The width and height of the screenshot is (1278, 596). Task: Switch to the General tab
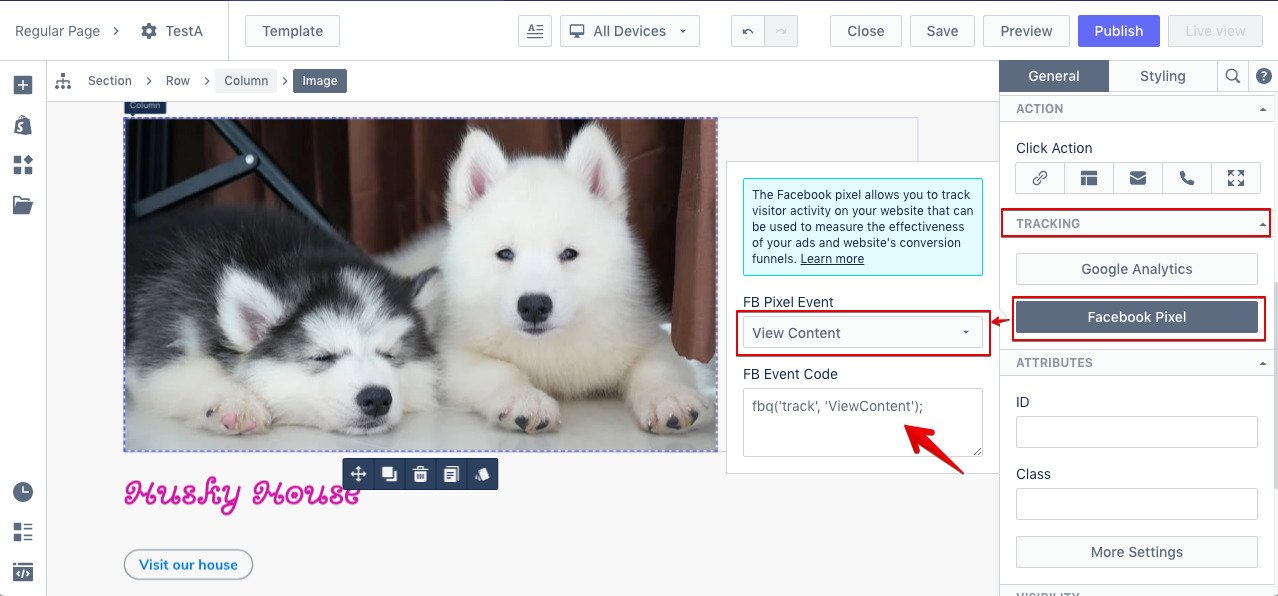[x=1054, y=76]
